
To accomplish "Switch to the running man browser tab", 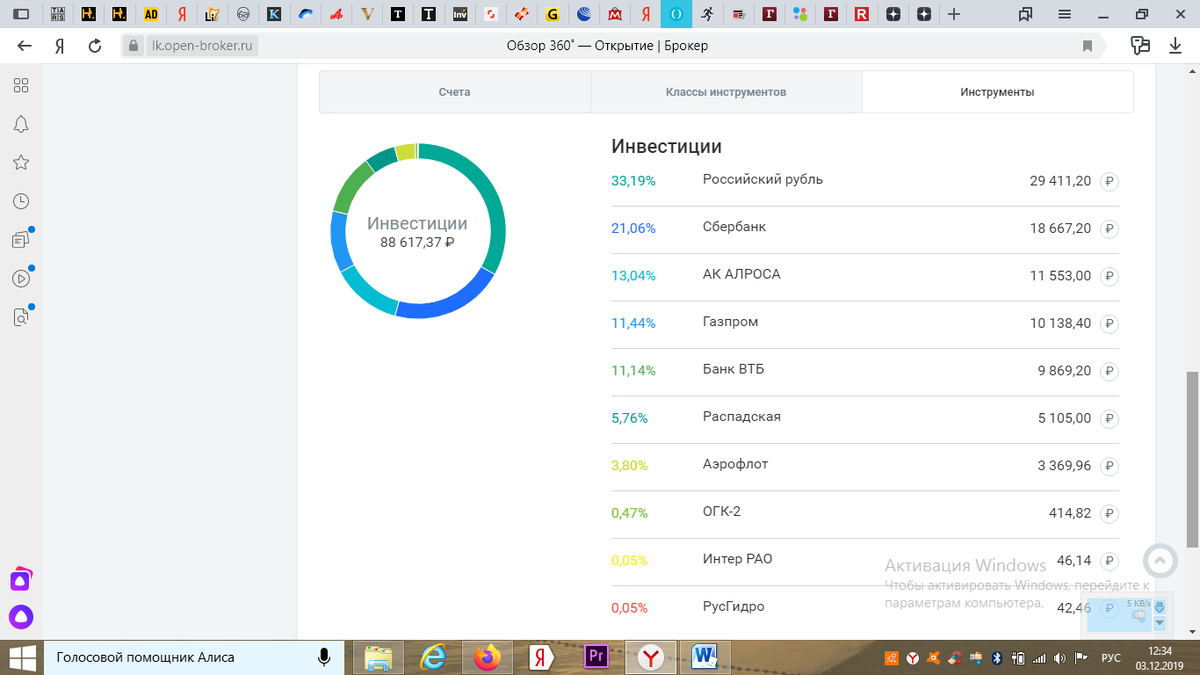I will [708, 15].
